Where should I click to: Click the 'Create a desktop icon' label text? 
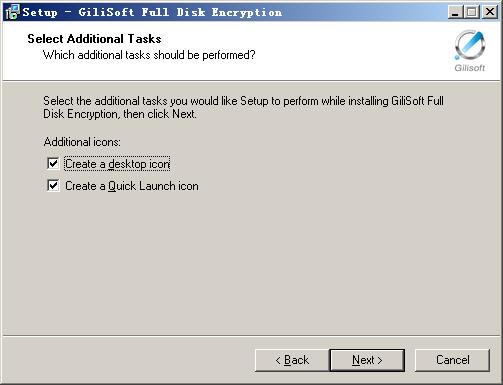pyautogui.click(x=117, y=164)
